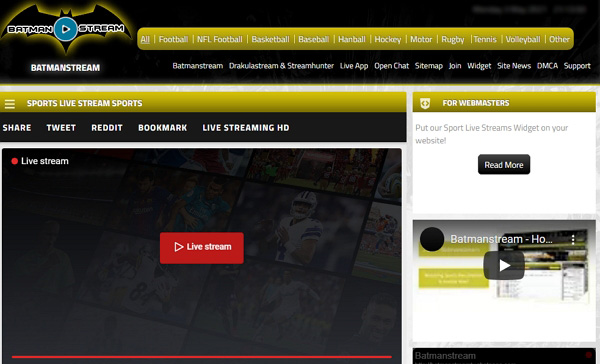Open the Widget link

coord(479,66)
